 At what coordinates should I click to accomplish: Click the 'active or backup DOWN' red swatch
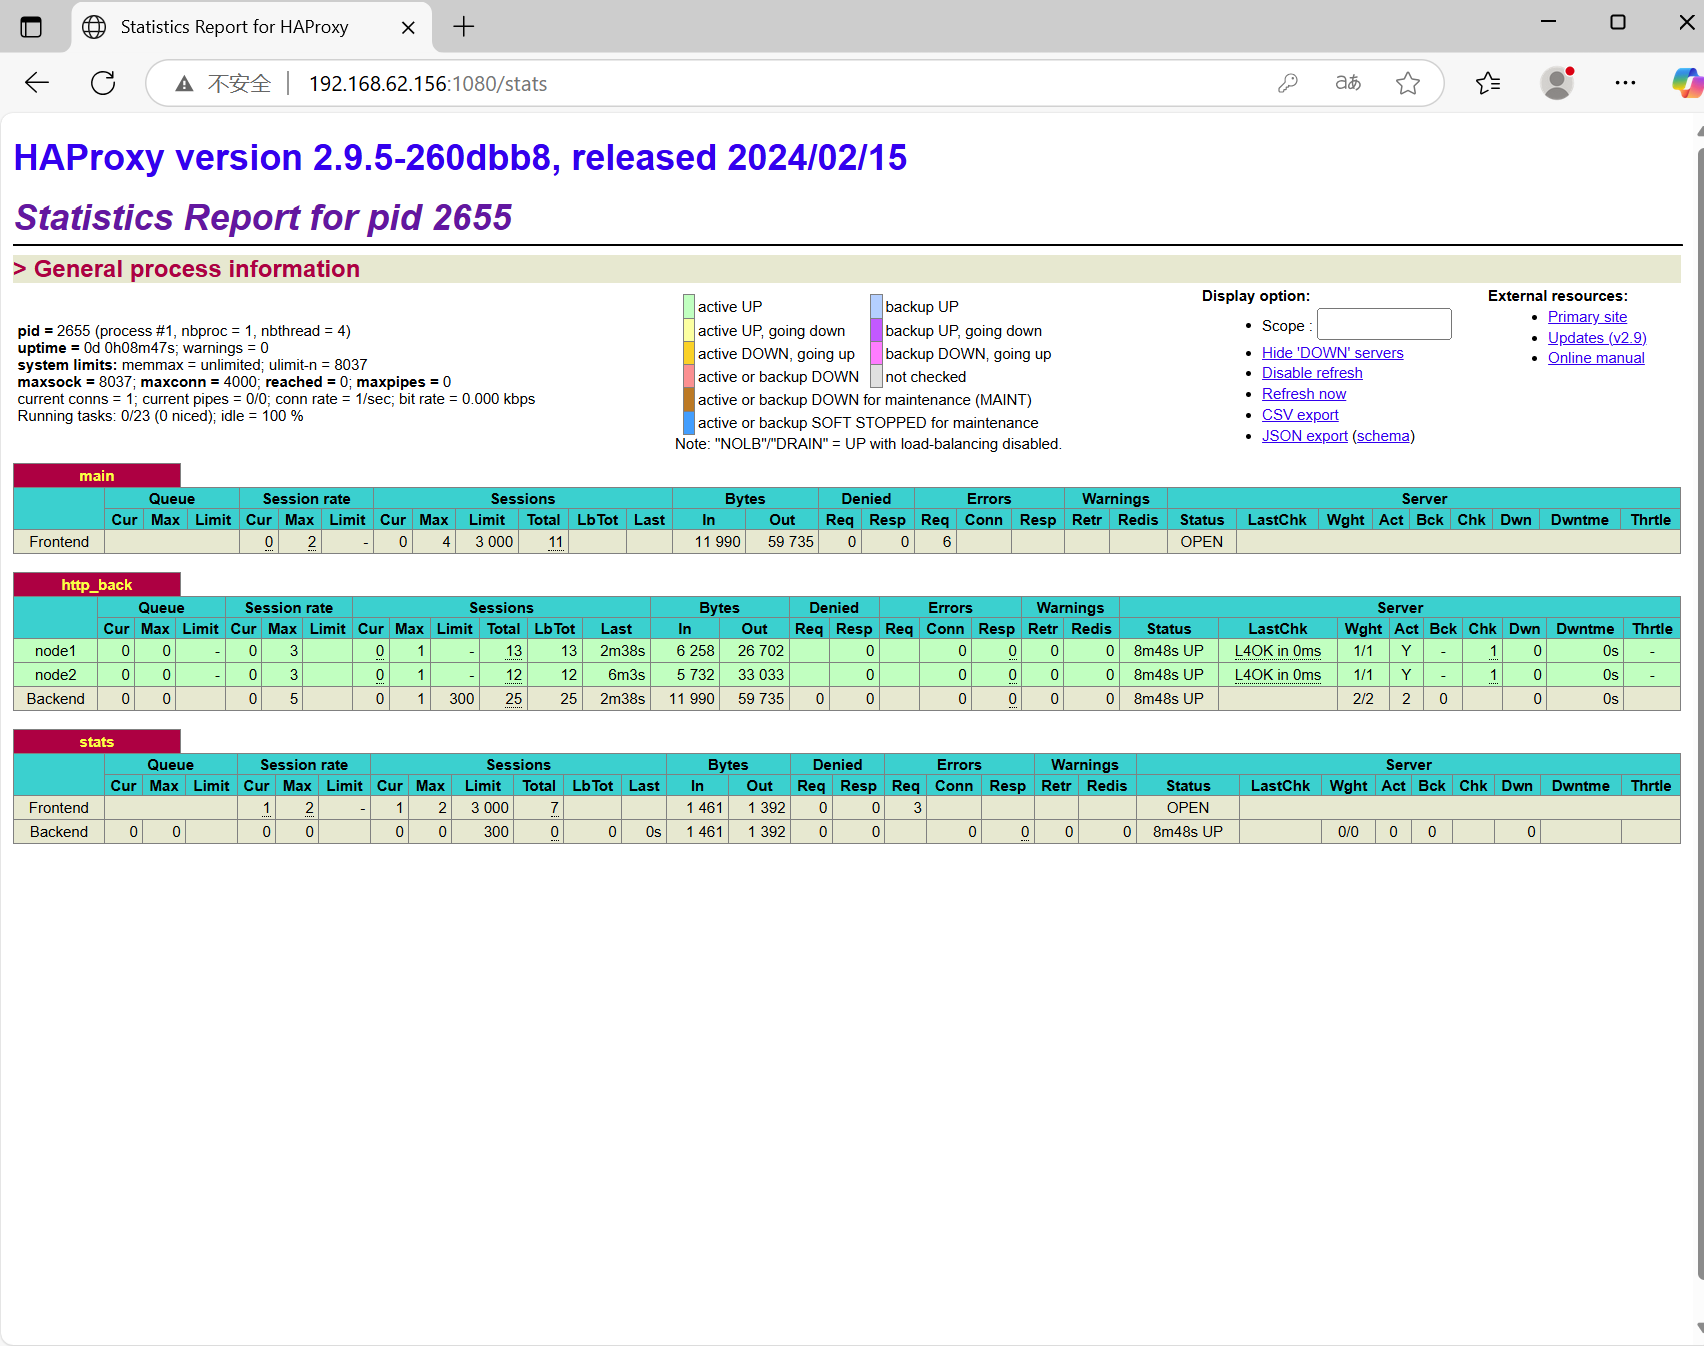click(689, 376)
